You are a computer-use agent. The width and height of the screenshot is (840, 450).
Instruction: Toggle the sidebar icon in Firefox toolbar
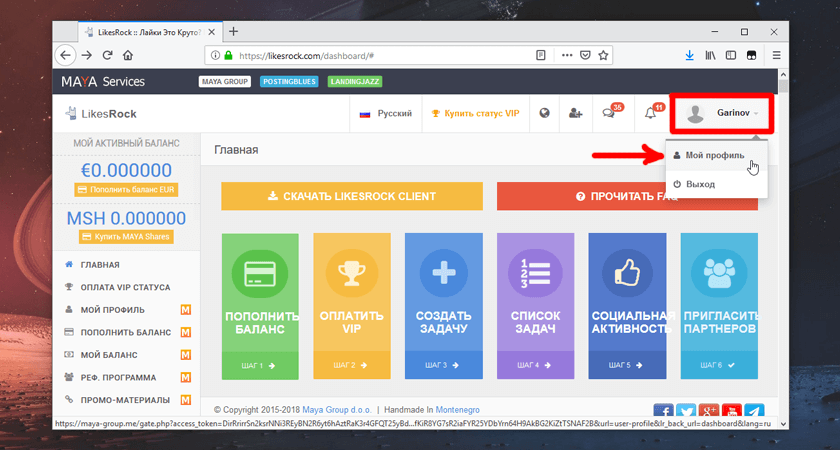[731, 55]
